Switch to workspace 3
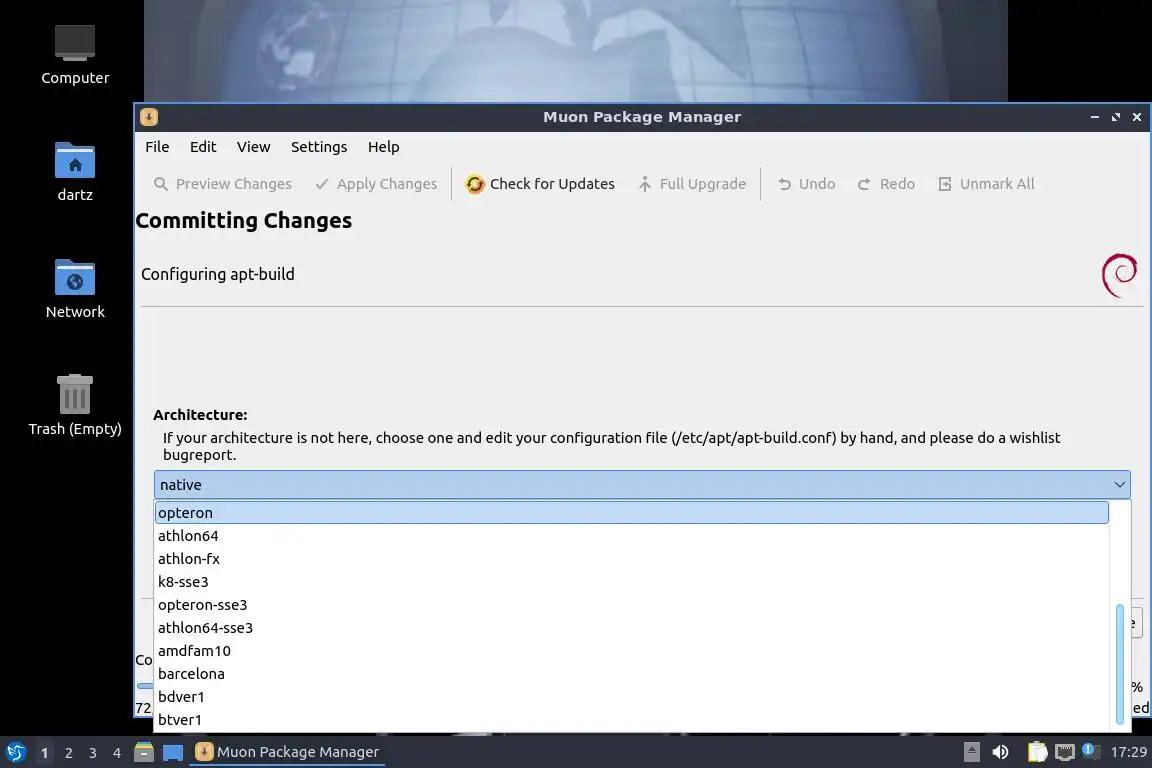The width and height of the screenshot is (1152, 768). pos(93,753)
